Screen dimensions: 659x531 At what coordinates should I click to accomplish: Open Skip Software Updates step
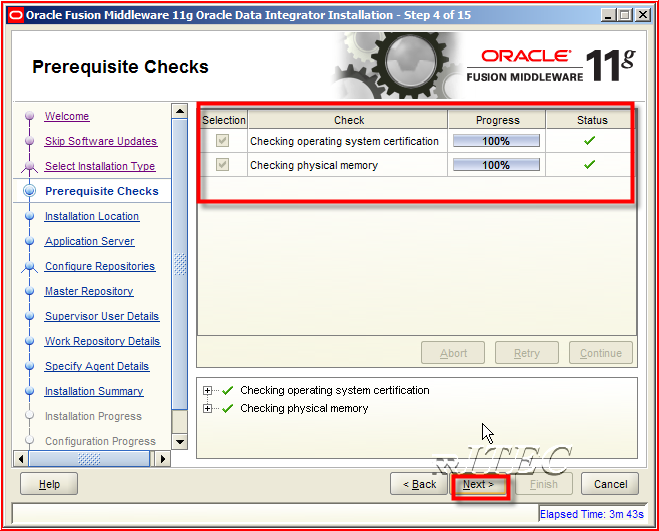point(101,141)
